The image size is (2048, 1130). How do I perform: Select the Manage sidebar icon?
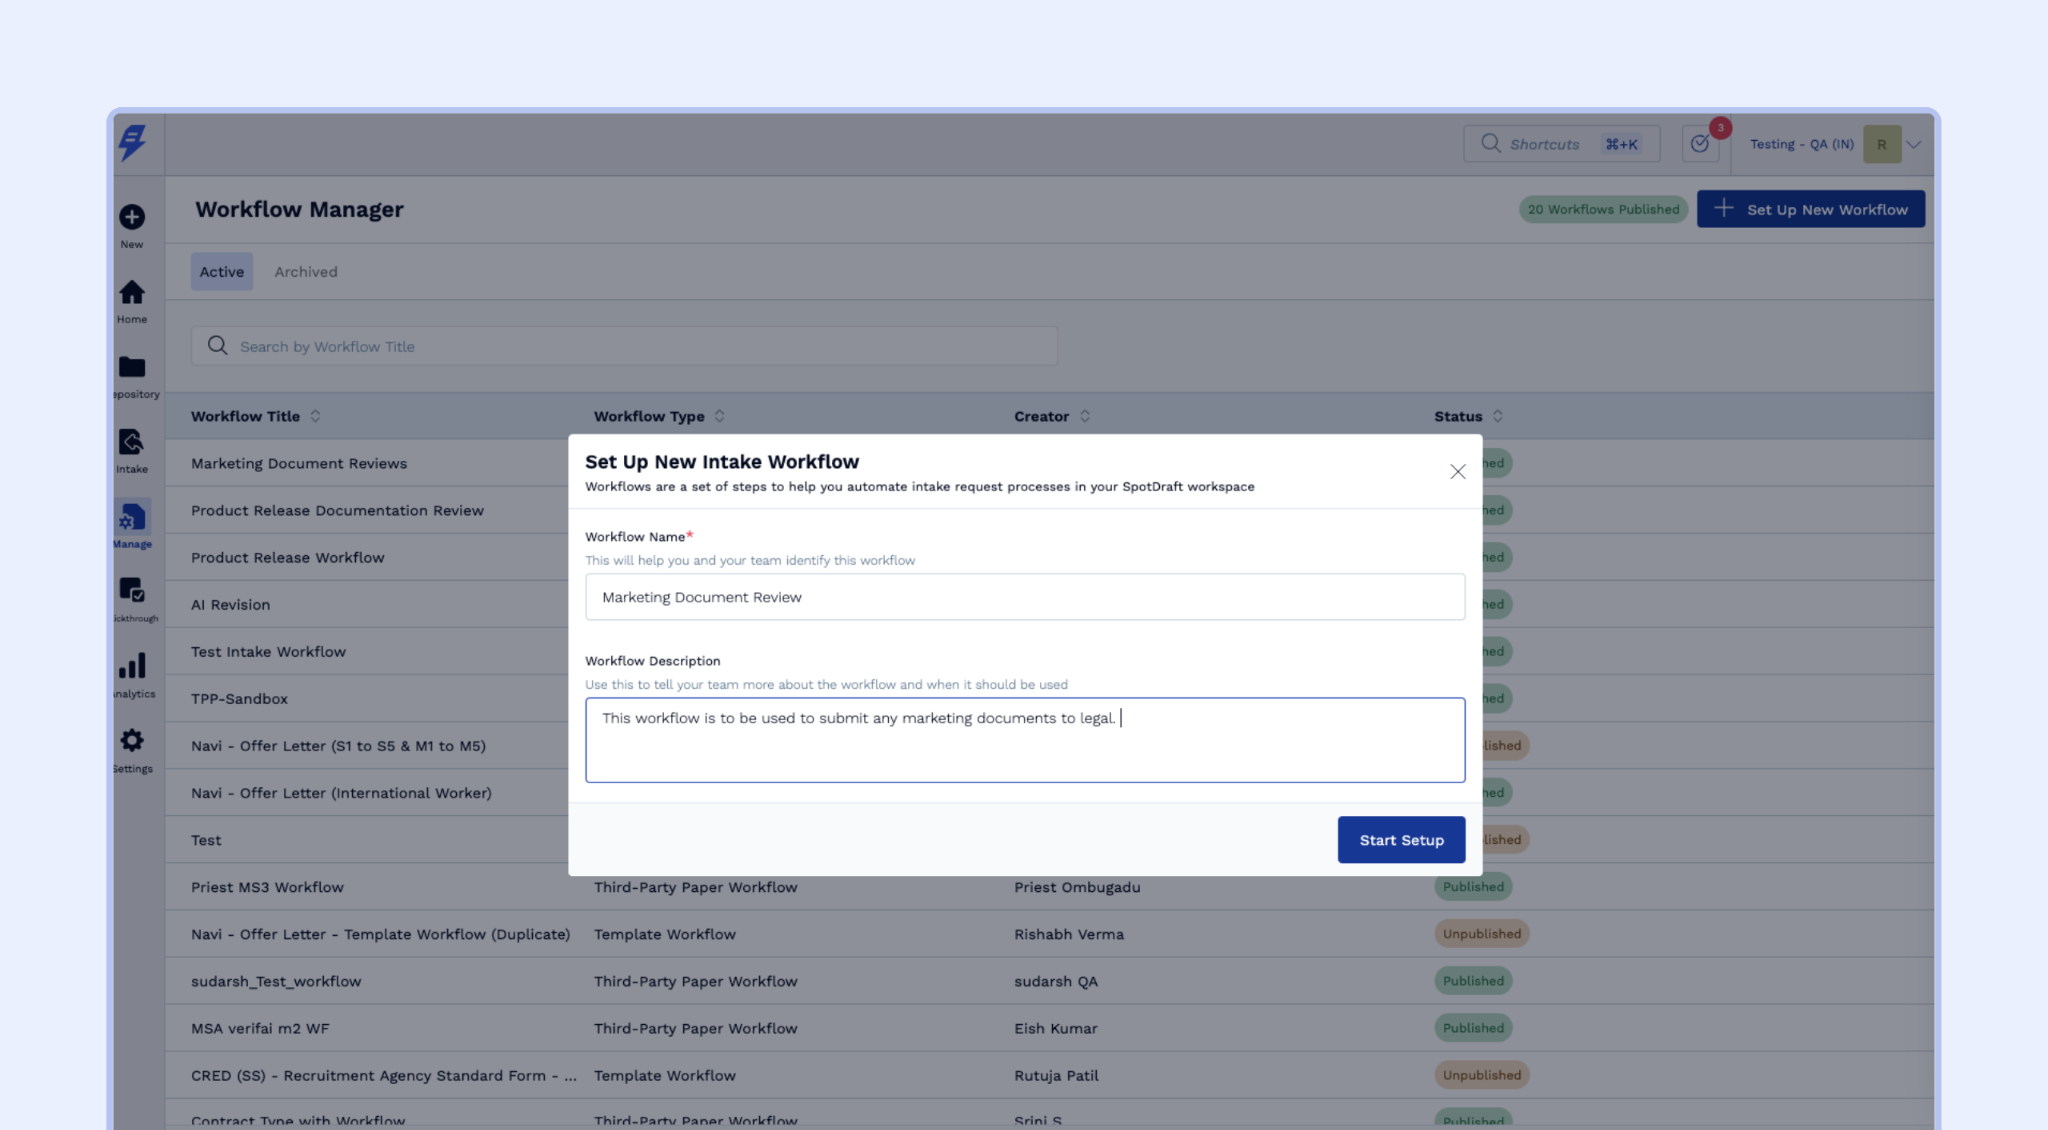(132, 518)
